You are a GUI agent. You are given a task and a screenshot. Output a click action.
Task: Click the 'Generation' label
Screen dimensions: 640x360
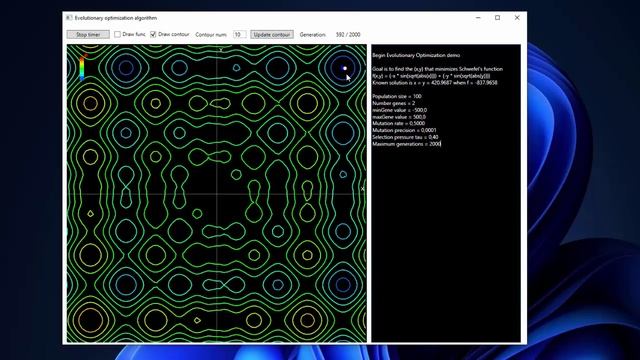click(x=312, y=35)
